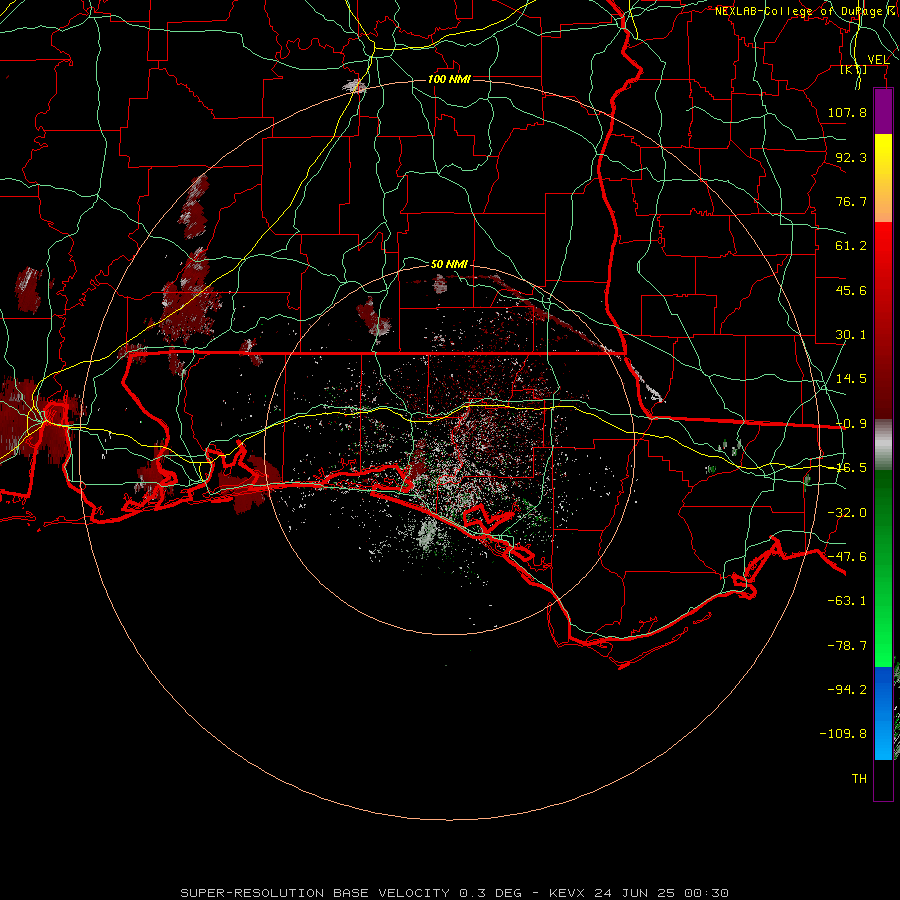Select the -94.2 velocity scale value
This screenshot has height=900, width=900.
847,690
